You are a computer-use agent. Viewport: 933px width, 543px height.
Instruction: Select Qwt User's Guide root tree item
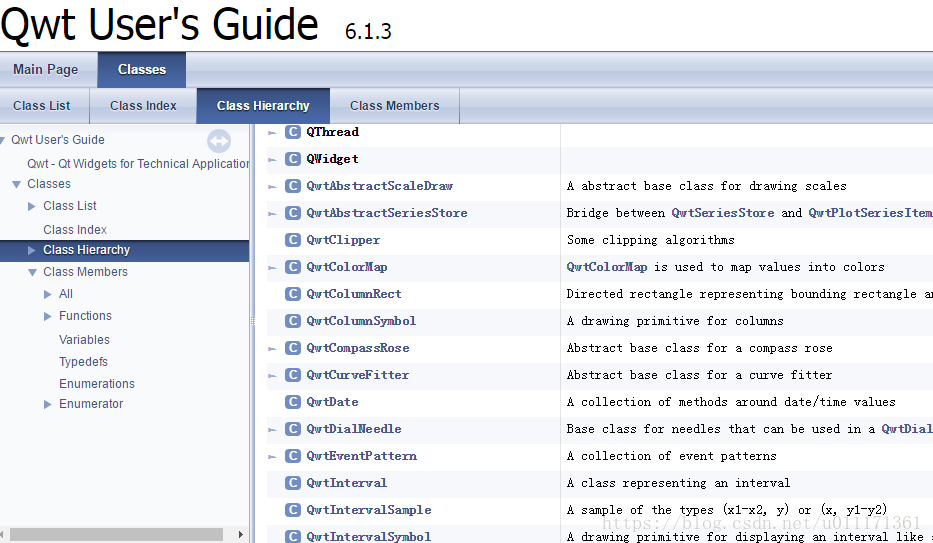[x=58, y=140]
